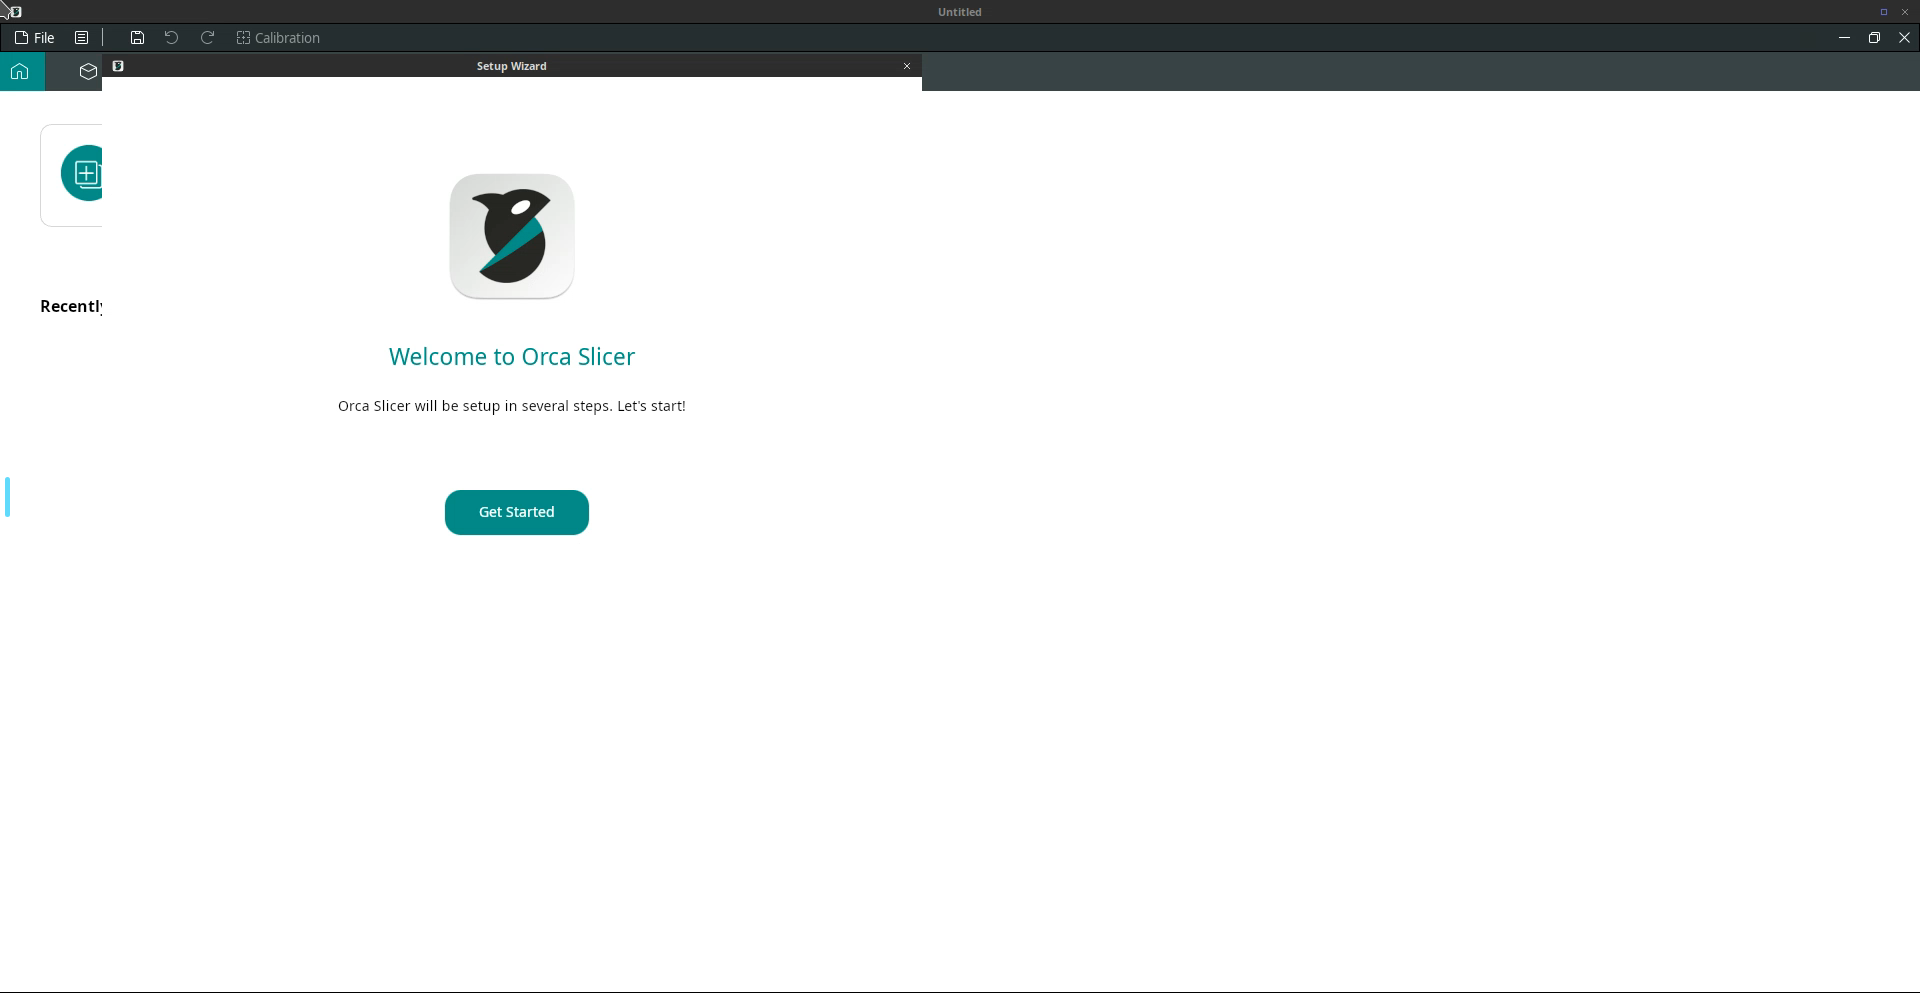Image resolution: width=1920 pixels, height=993 pixels.
Task: Minimize the Orca Slicer main window
Action: tap(1843, 38)
